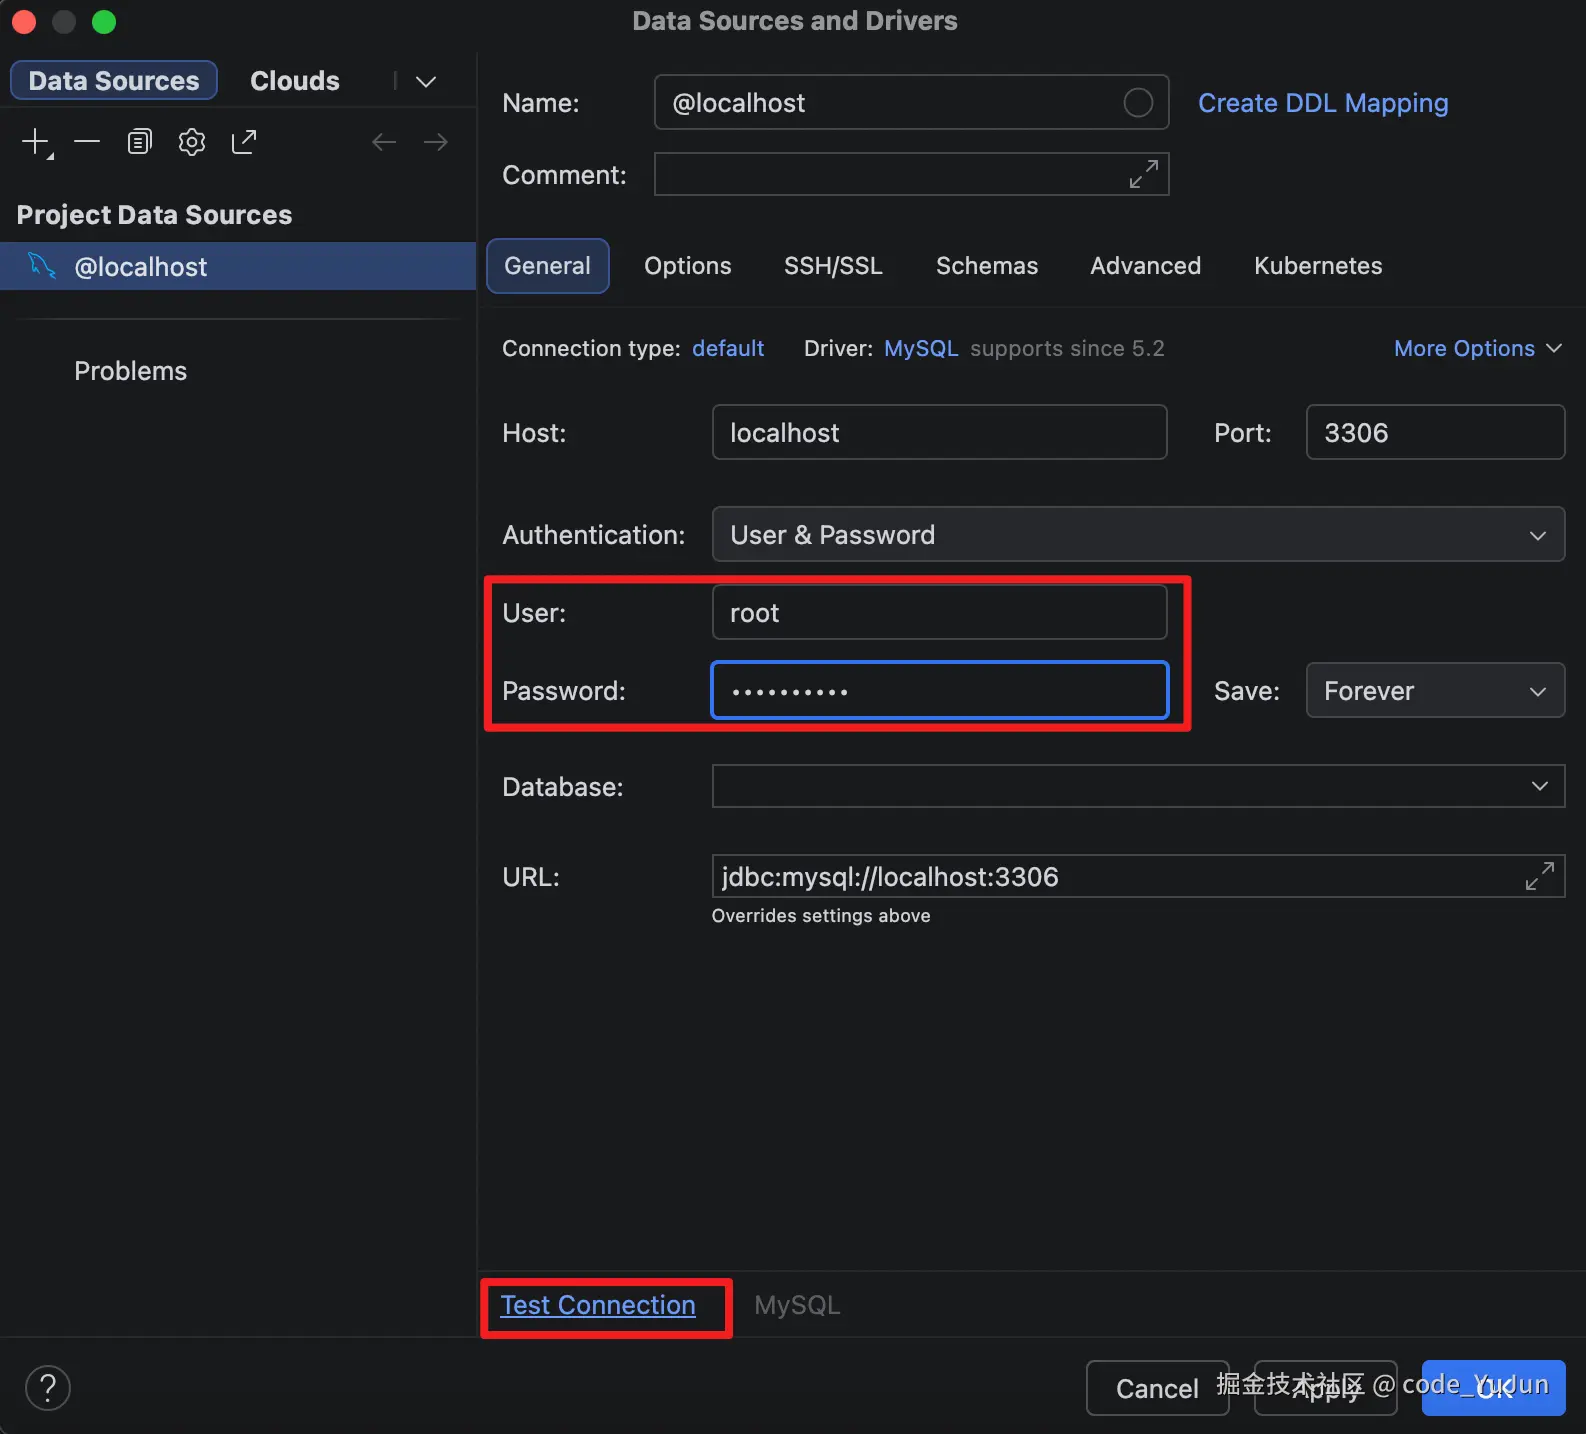Remove the selected data source with minus icon
The height and width of the screenshot is (1434, 1586).
pyautogui.click(x=87, y=142)
